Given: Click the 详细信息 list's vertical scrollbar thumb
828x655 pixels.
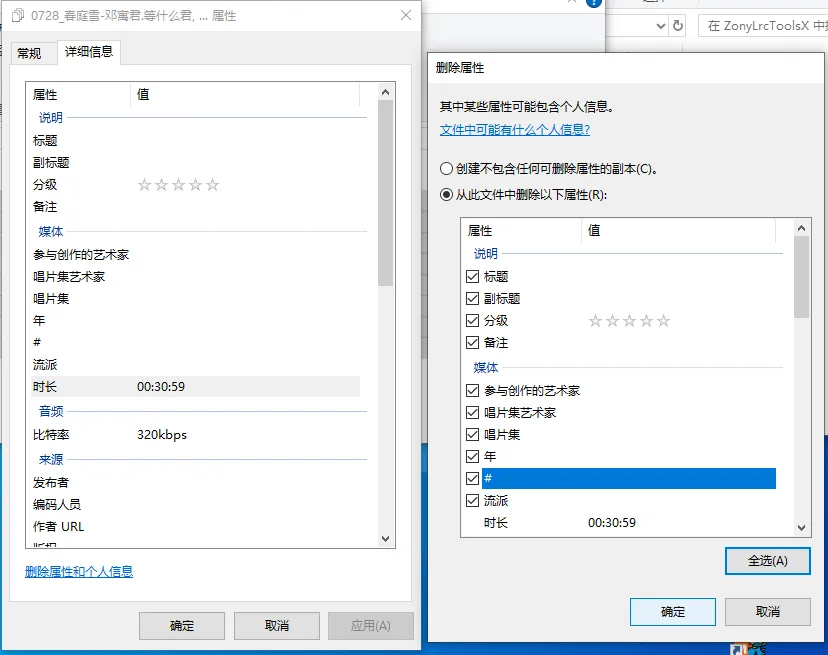Looking at the screenshot, I should [387, 190].
